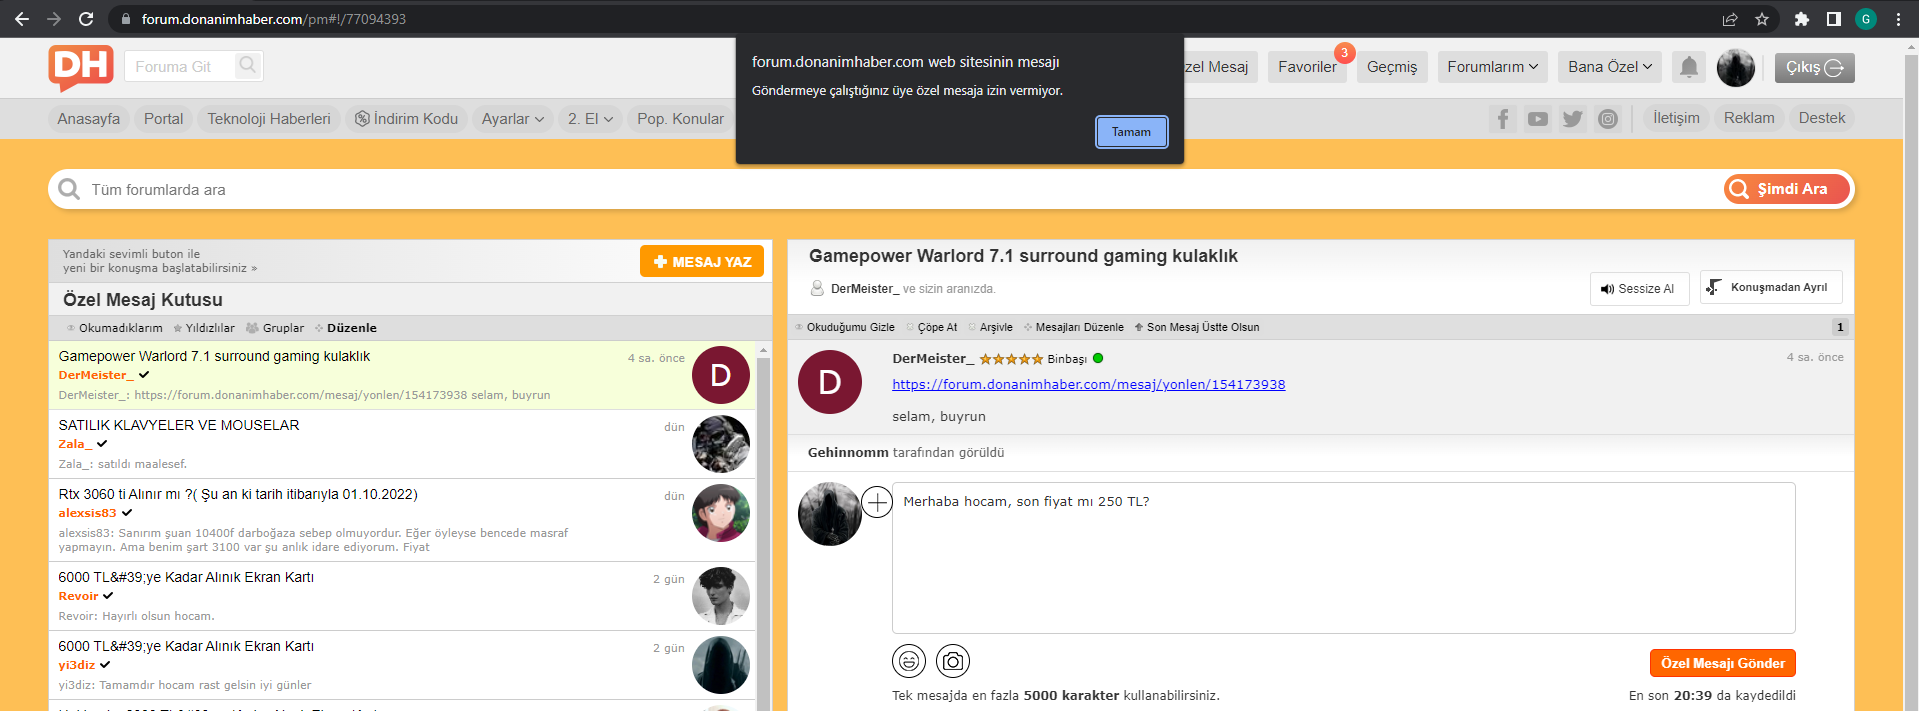This screenshot has width=1919, height=711.
Task: Open the notifications bell
Action: (1689, 67)
